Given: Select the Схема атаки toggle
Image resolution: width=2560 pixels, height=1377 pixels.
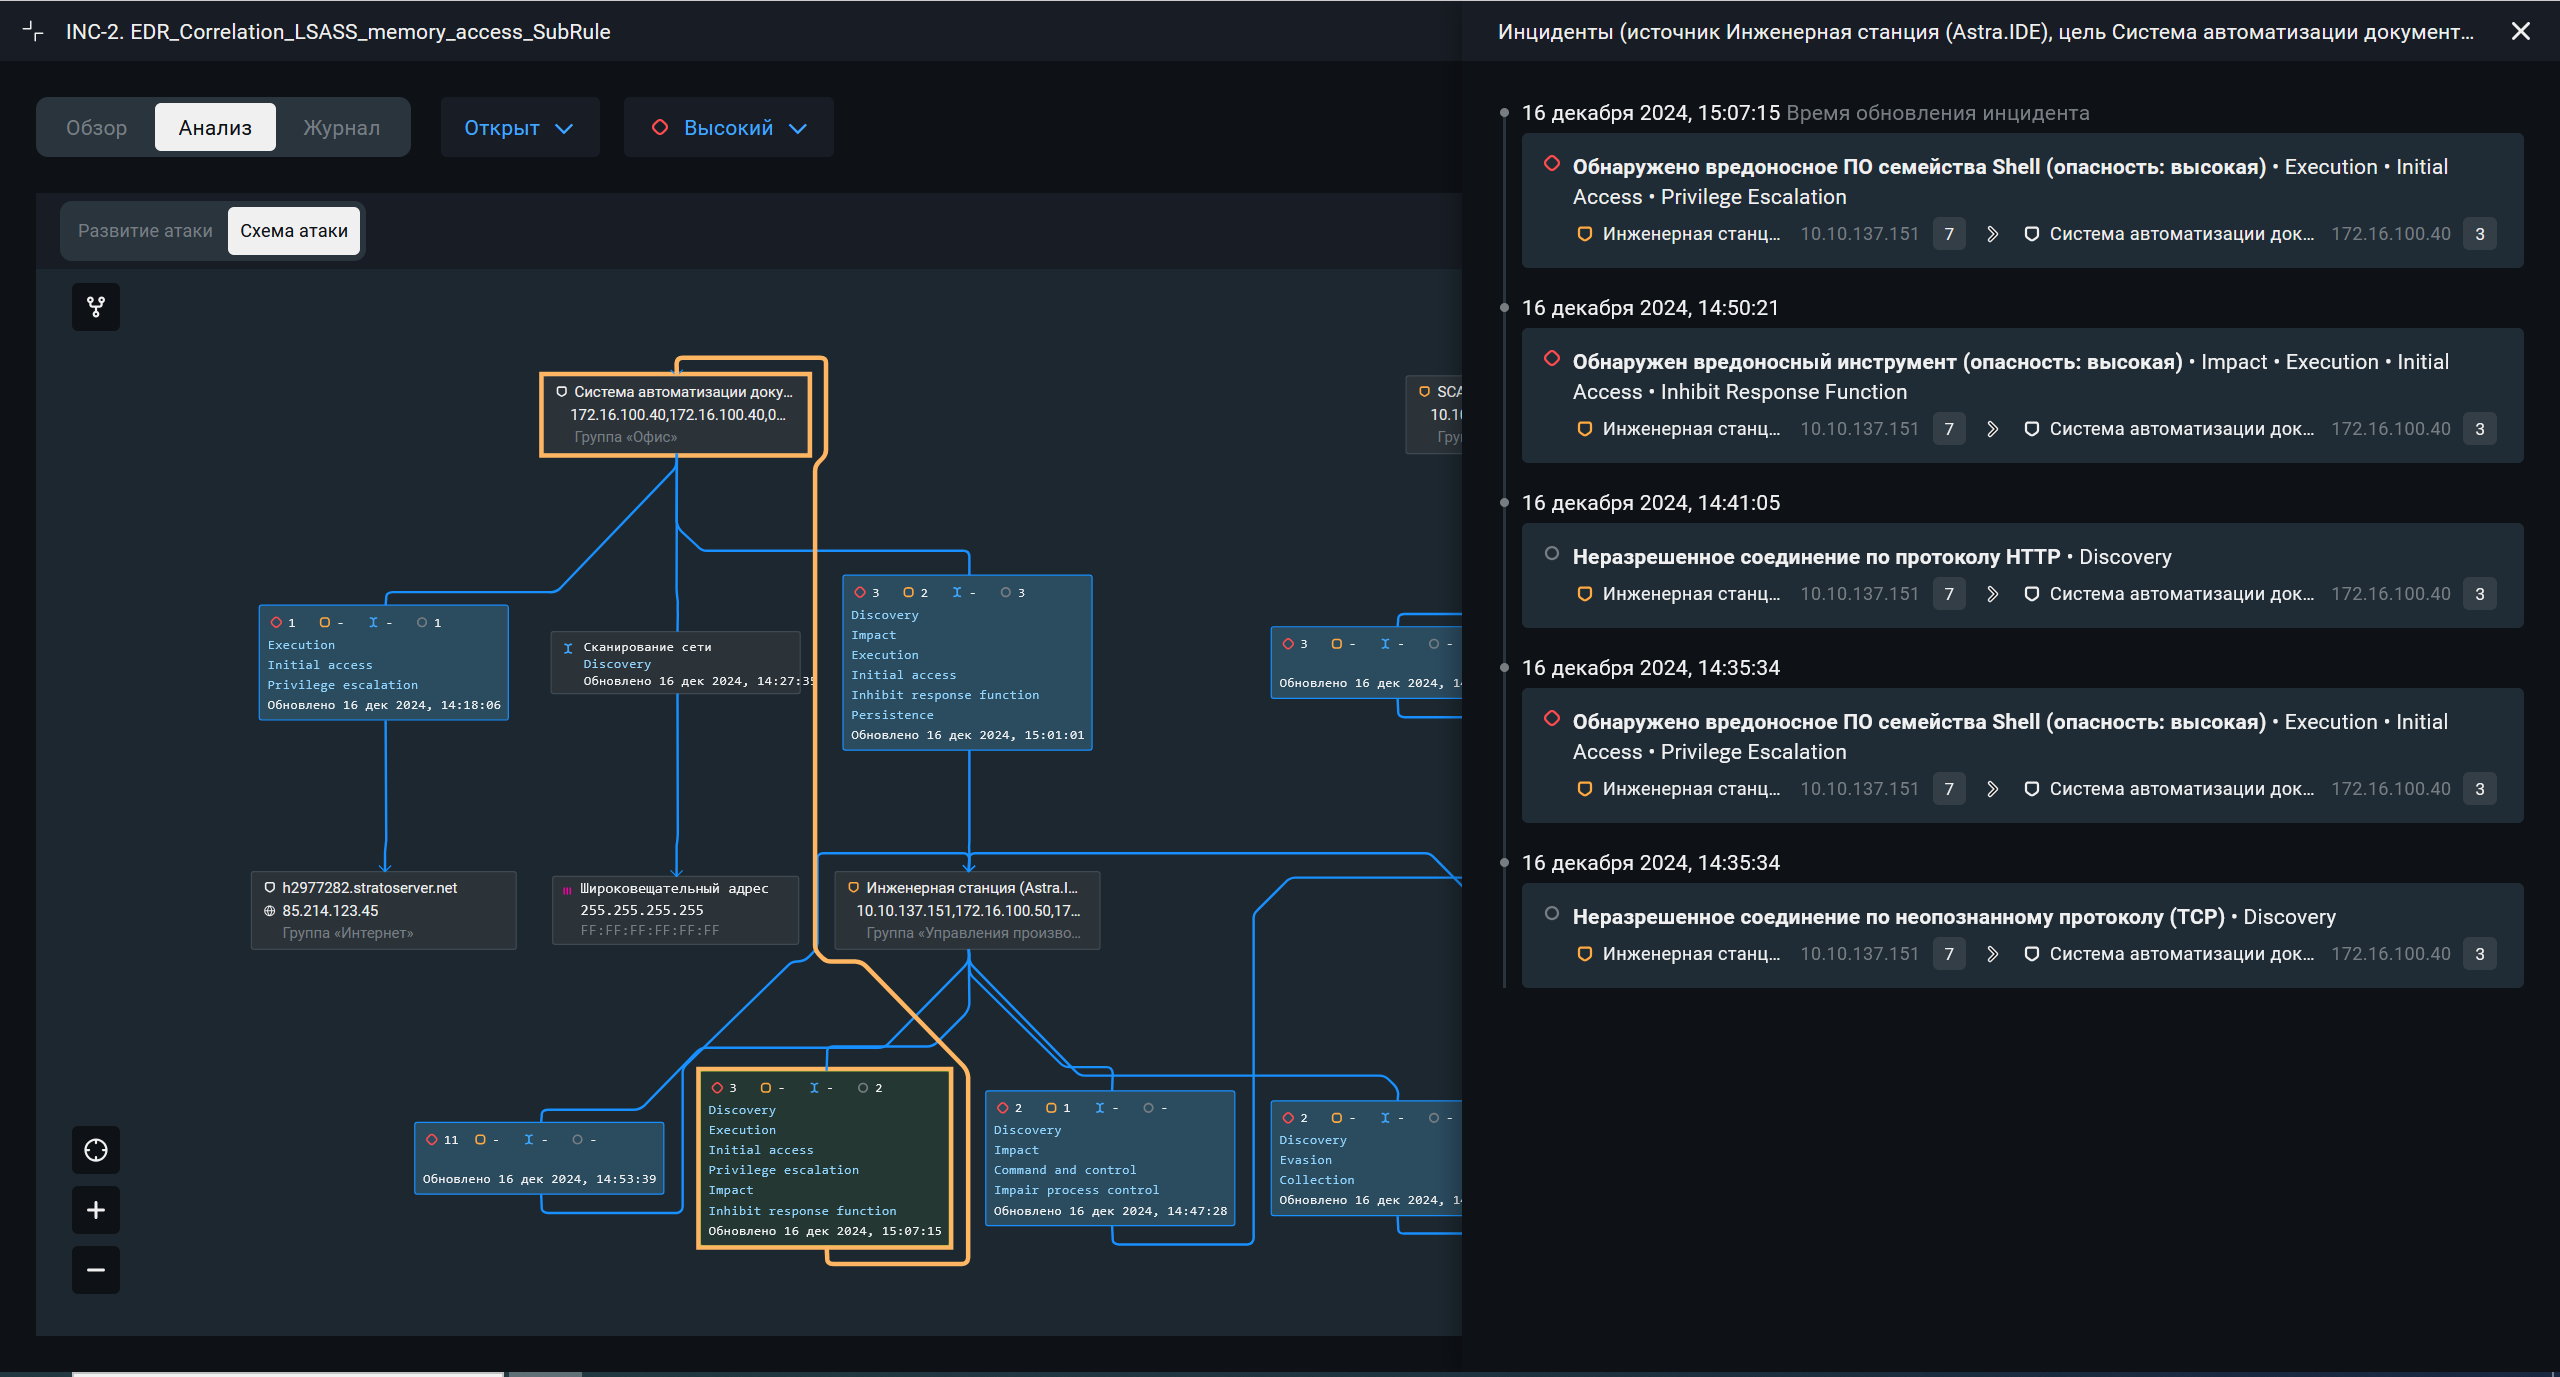Looking at the screenshot, I should [x=294, y=231].
